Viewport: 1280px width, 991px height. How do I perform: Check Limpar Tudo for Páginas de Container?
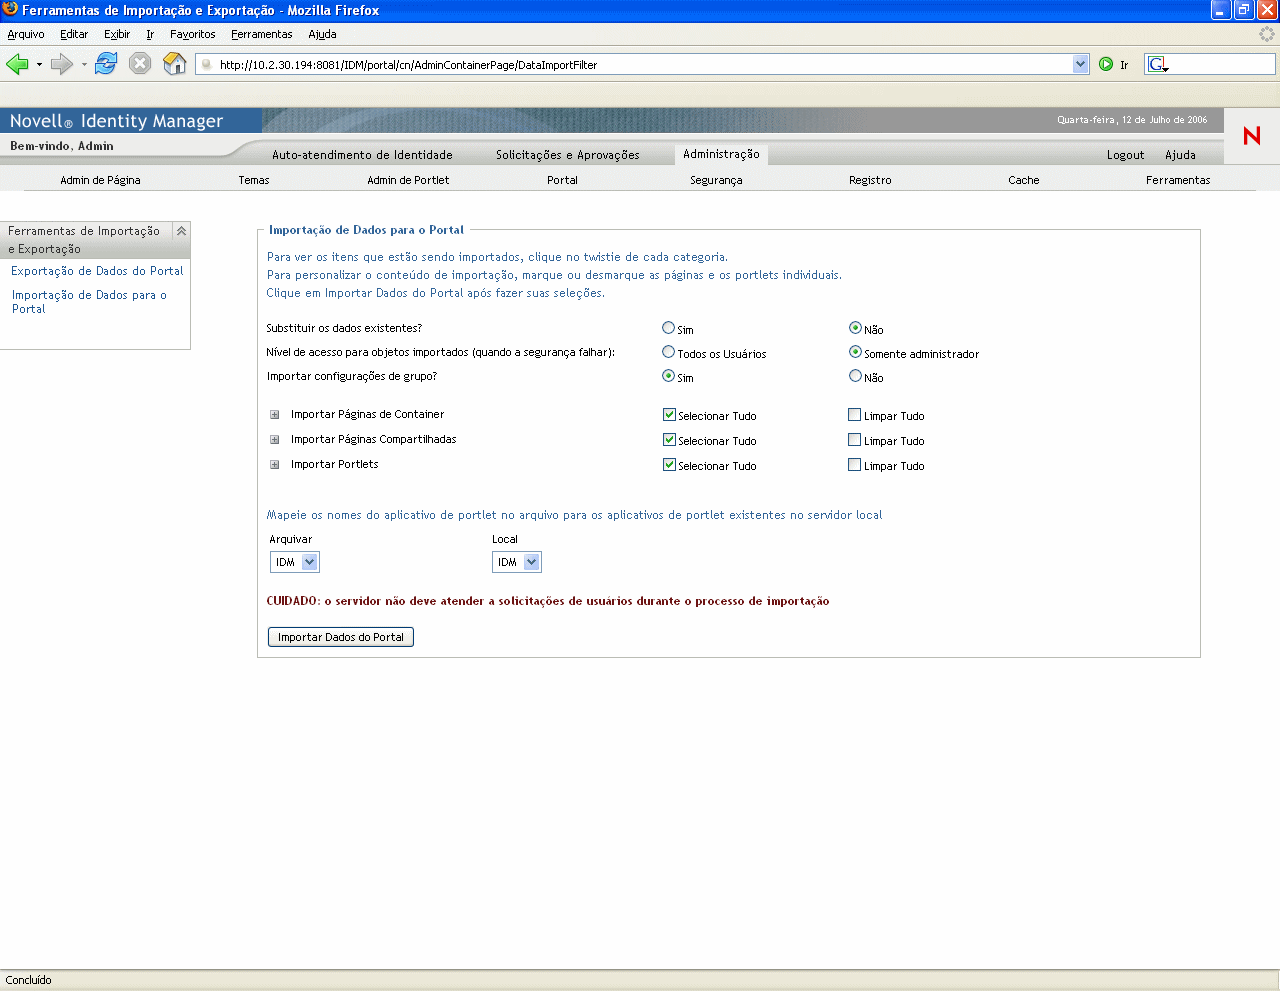(854, 414)
